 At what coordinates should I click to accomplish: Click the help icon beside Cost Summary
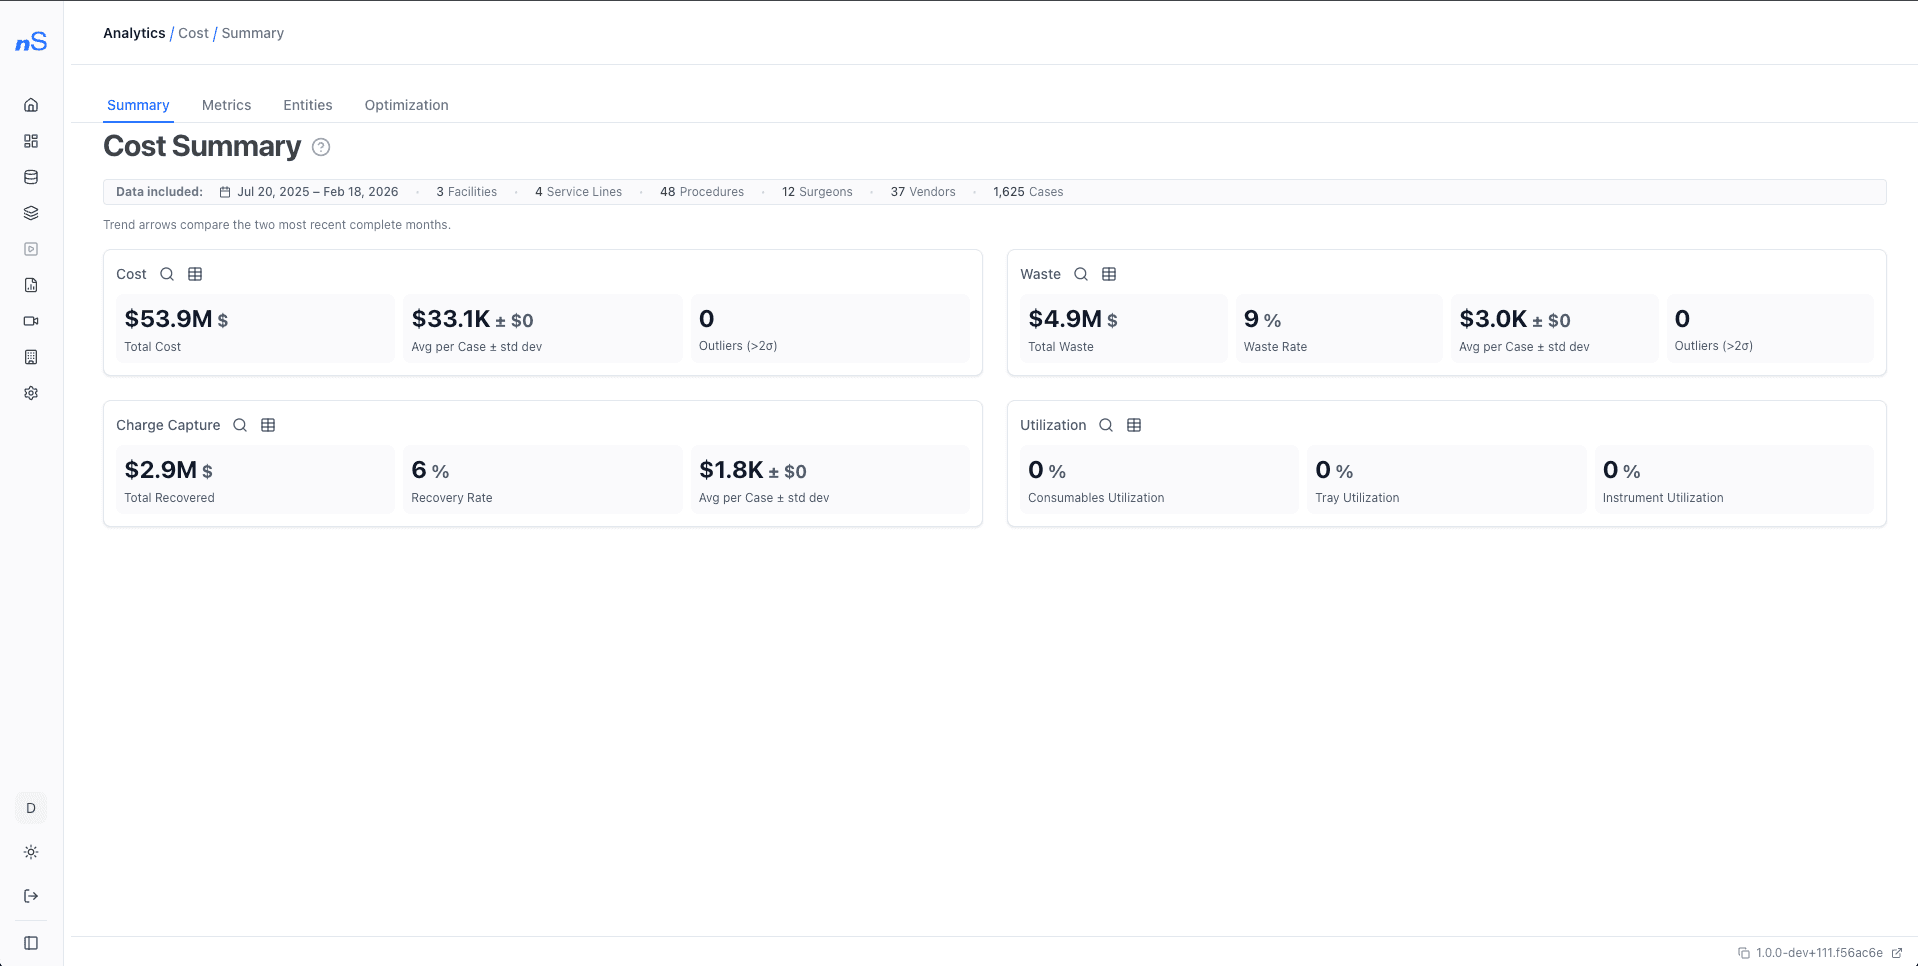tap(321, 147)
